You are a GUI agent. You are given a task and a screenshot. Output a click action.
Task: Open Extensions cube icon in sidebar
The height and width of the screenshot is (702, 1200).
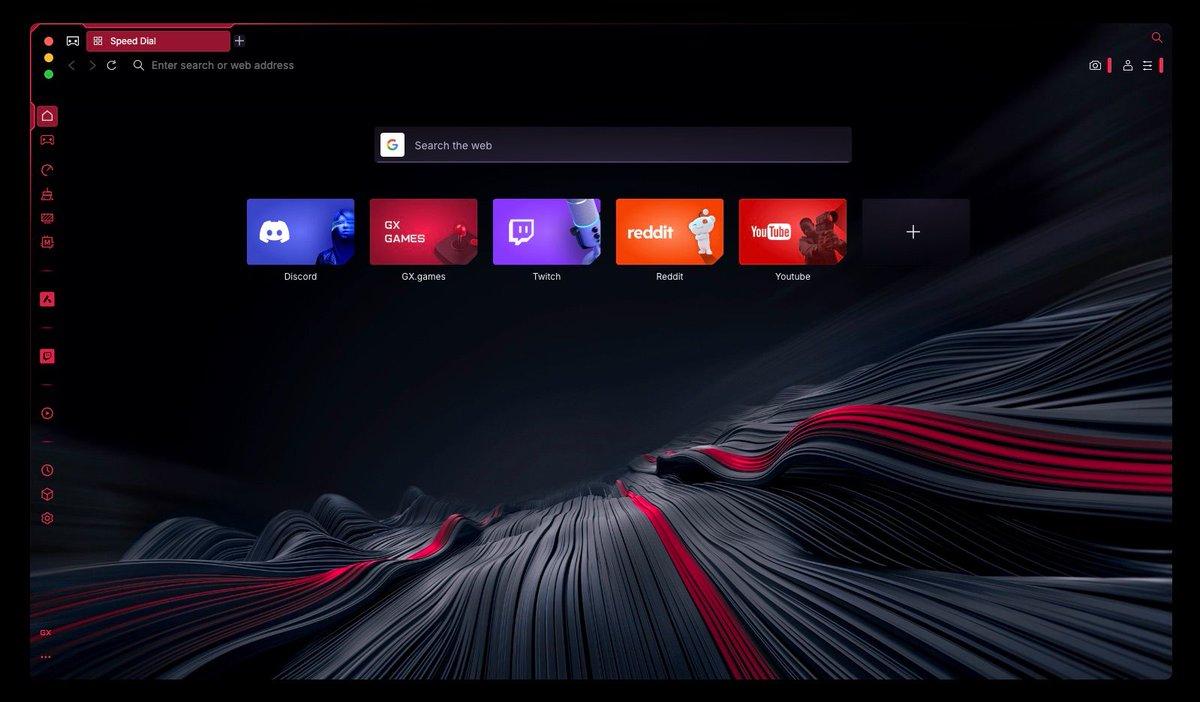click(x=47, y=494)
